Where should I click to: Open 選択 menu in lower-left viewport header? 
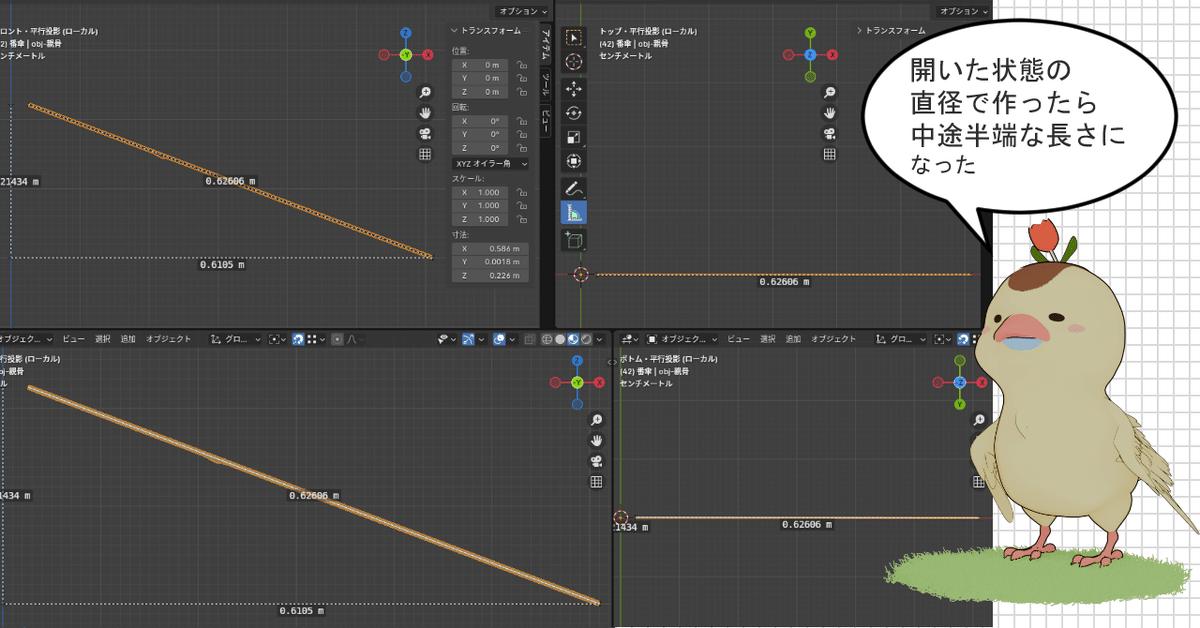click(103, 339)
